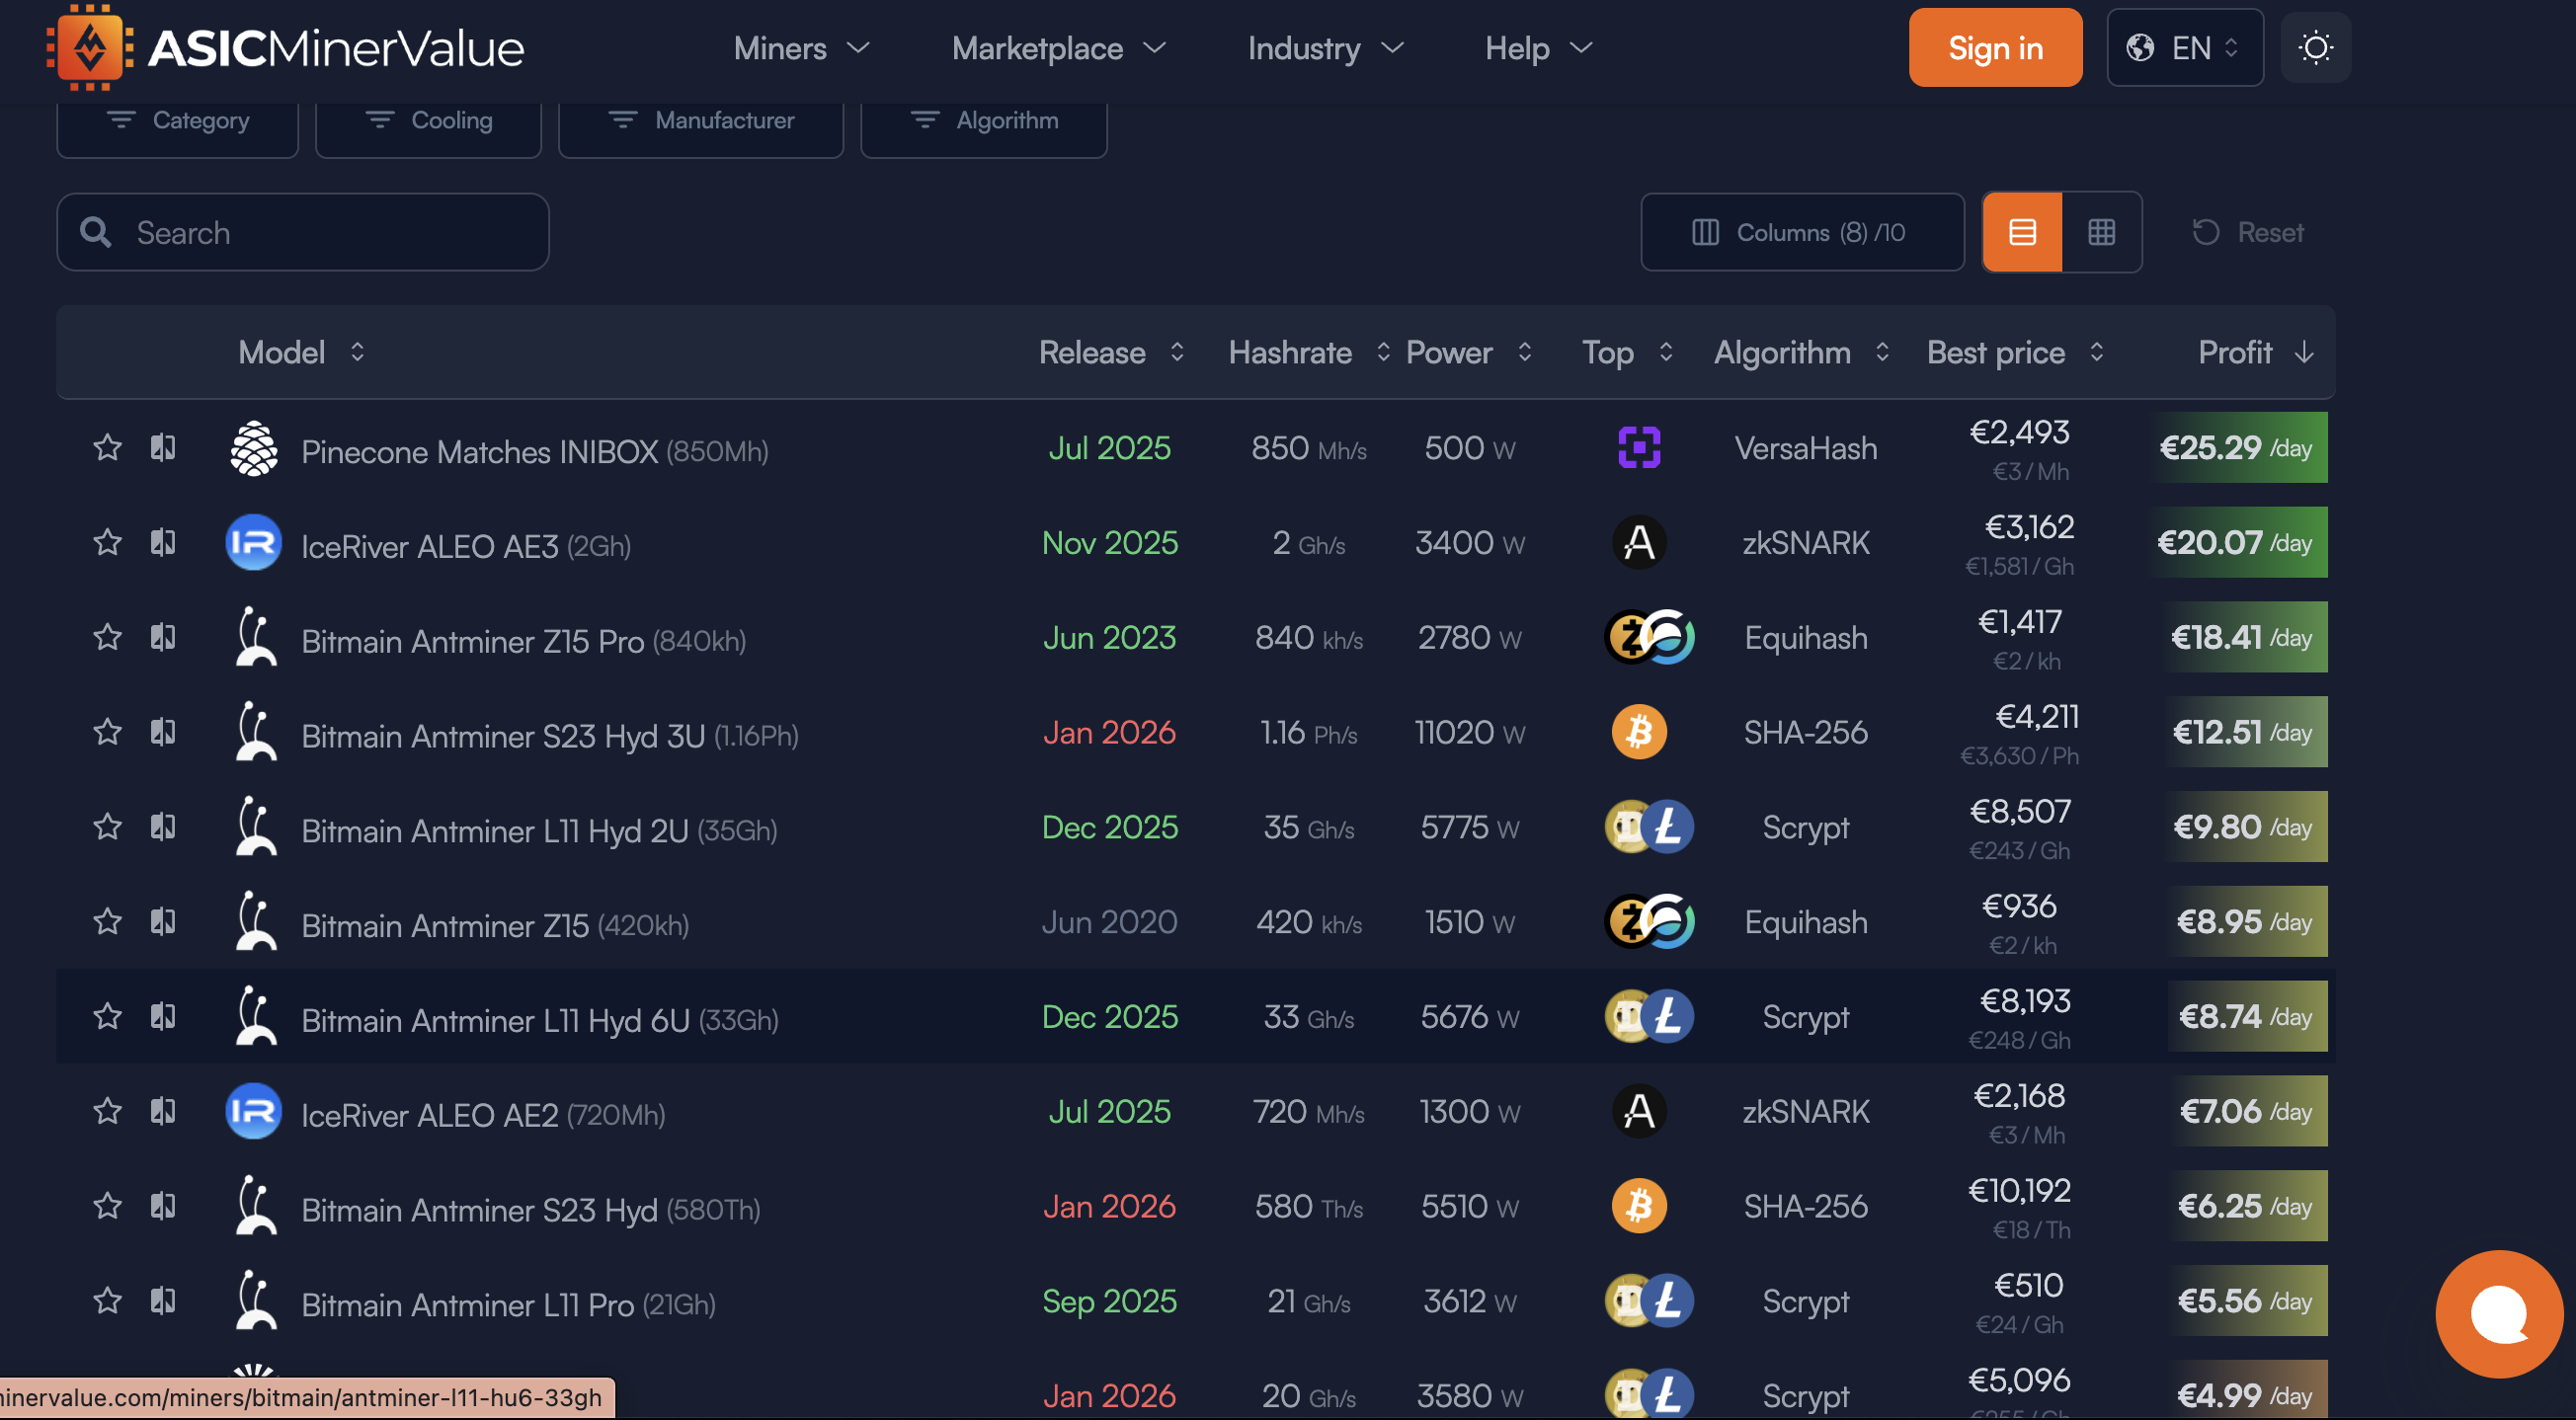2576x1420 pixels.
Task: Click compare icon for Antminer Z15 Pro
Action: 163,637
